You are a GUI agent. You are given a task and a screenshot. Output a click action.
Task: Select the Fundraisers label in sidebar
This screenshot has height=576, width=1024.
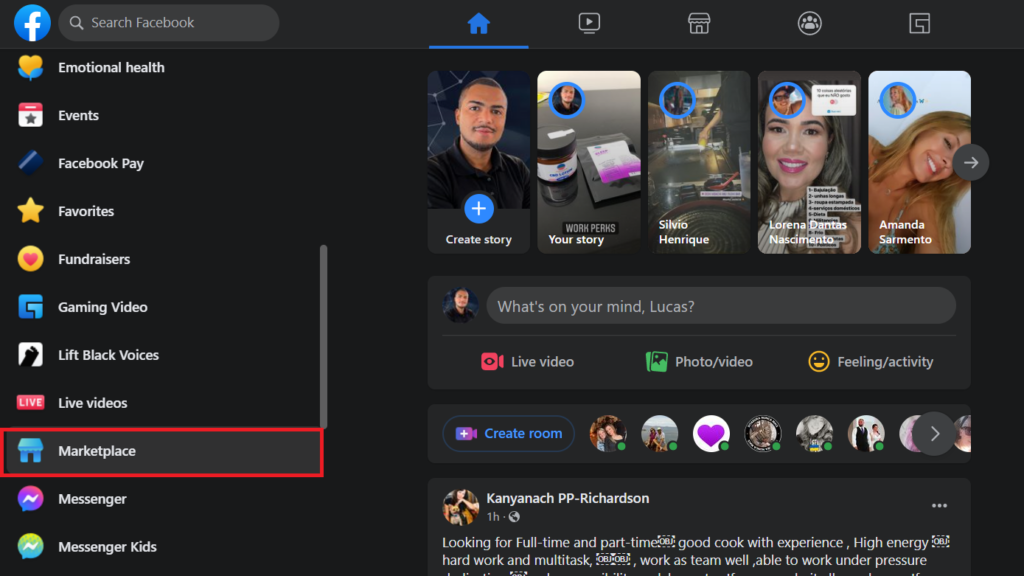point(94,259)
